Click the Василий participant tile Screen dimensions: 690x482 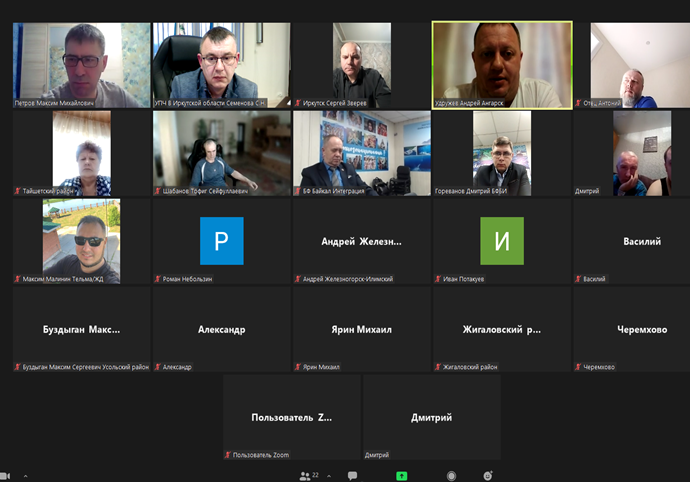(x=641, y=241)
